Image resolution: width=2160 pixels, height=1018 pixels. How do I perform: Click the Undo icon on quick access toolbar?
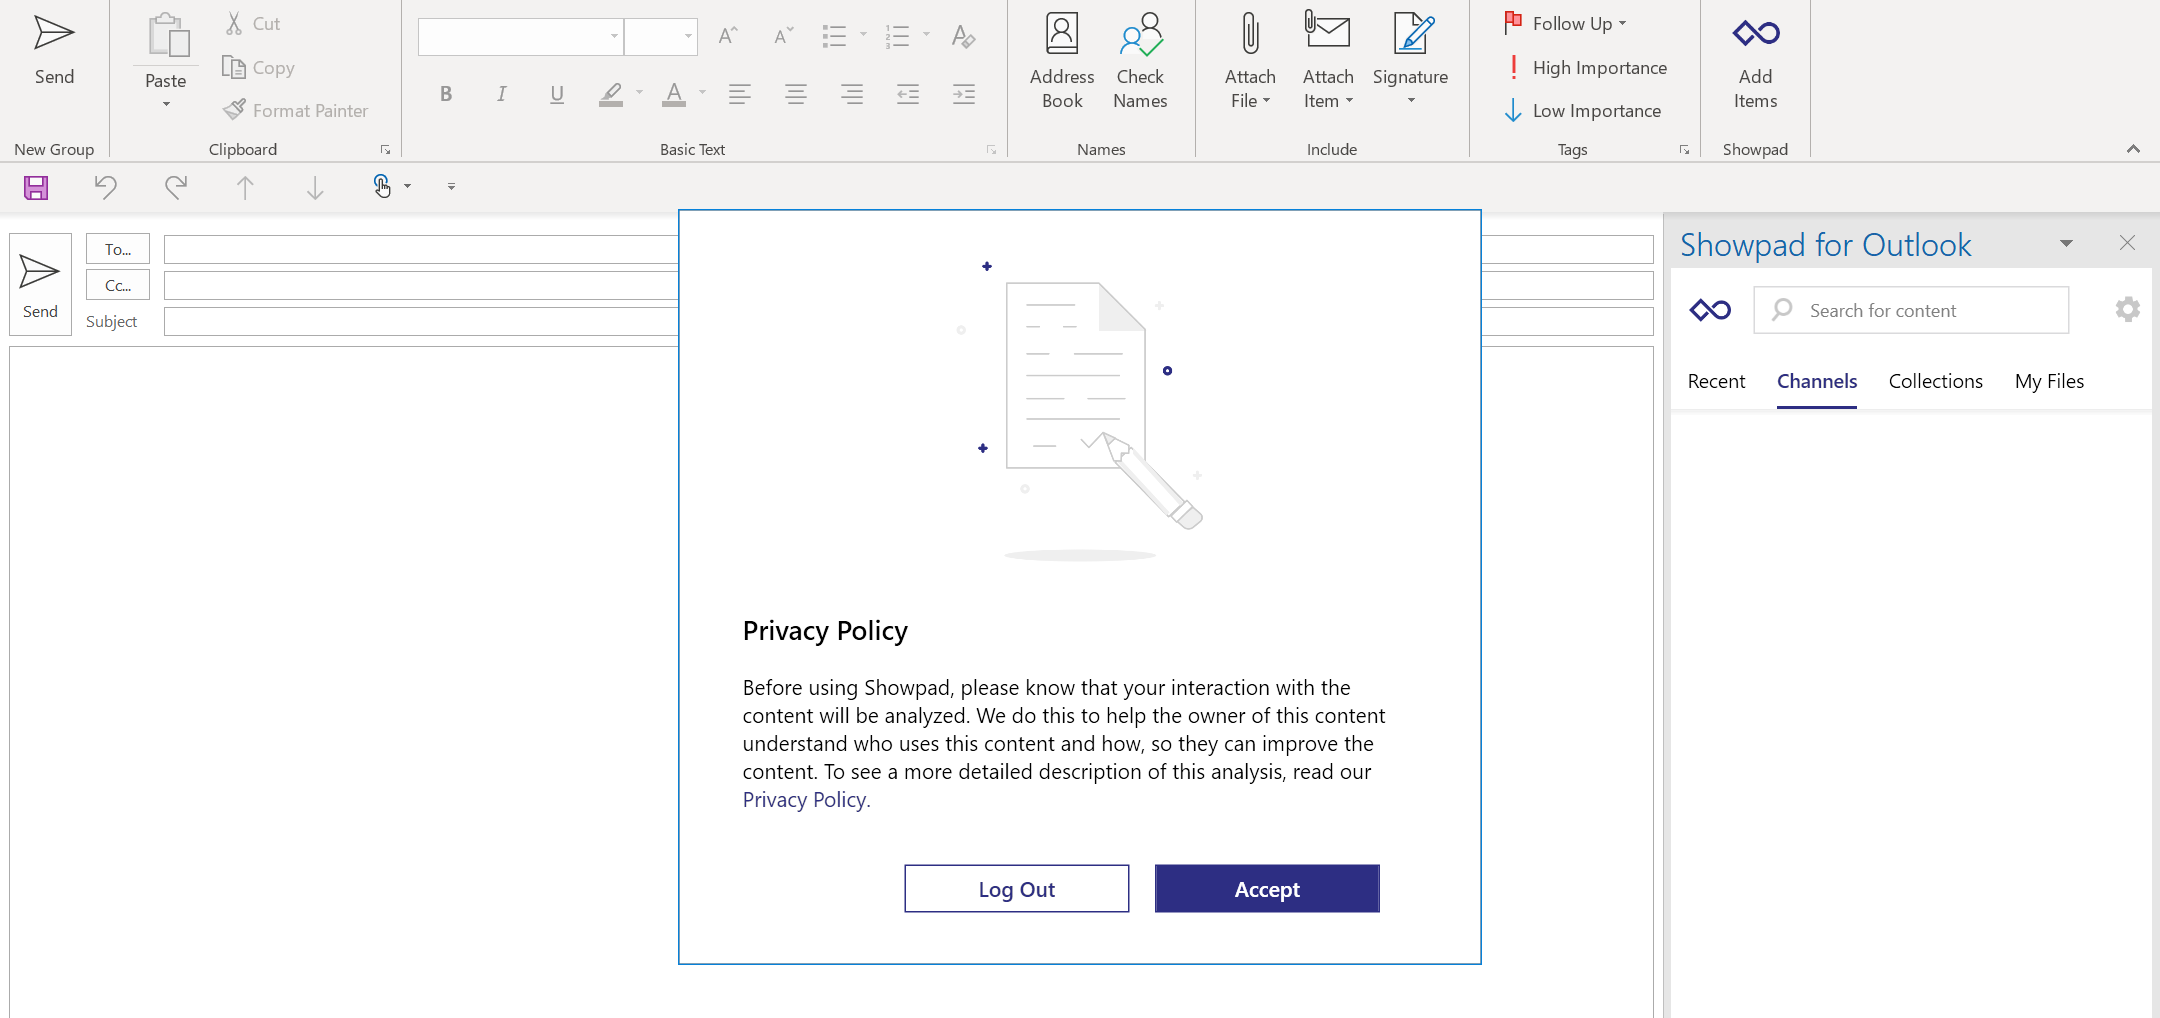pyautogui.click(x=106, y=187)
